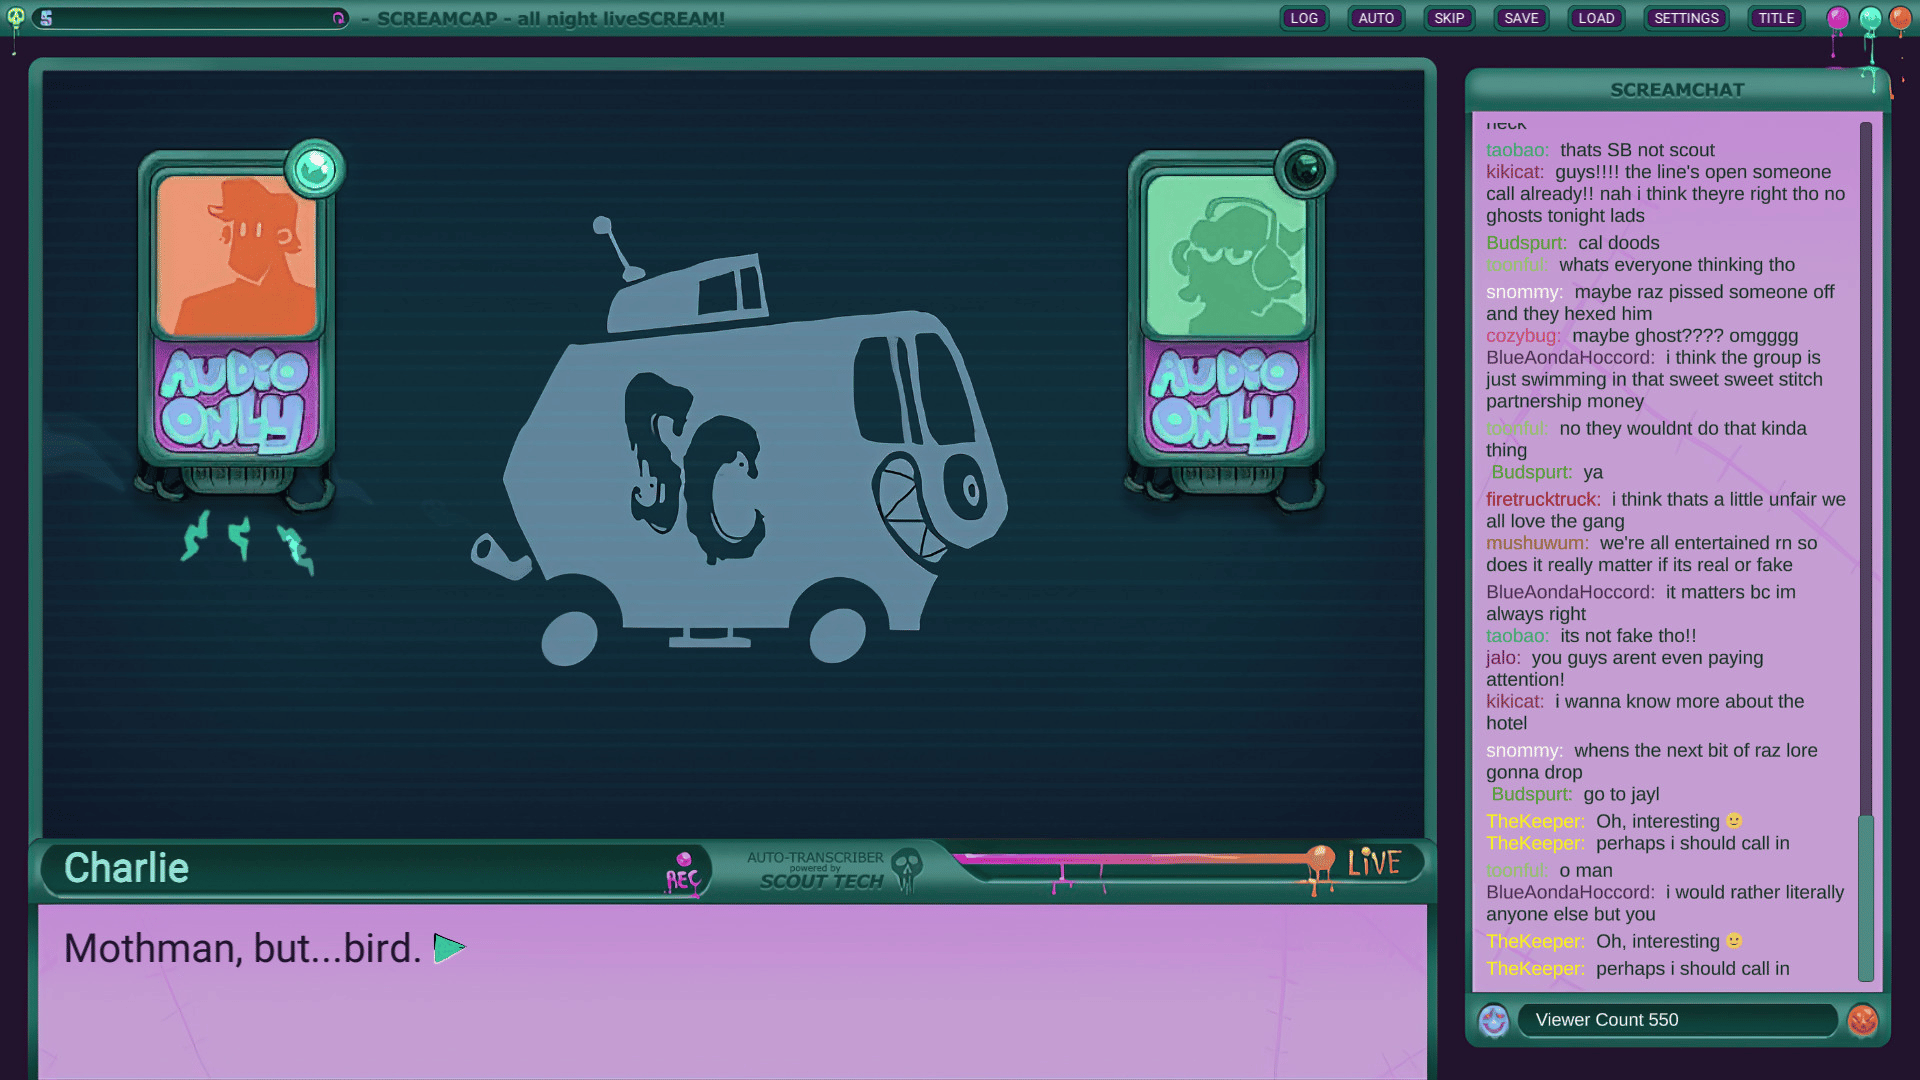Click the orange angry face icon

pyautogui.click(x=1862, y=1020)
